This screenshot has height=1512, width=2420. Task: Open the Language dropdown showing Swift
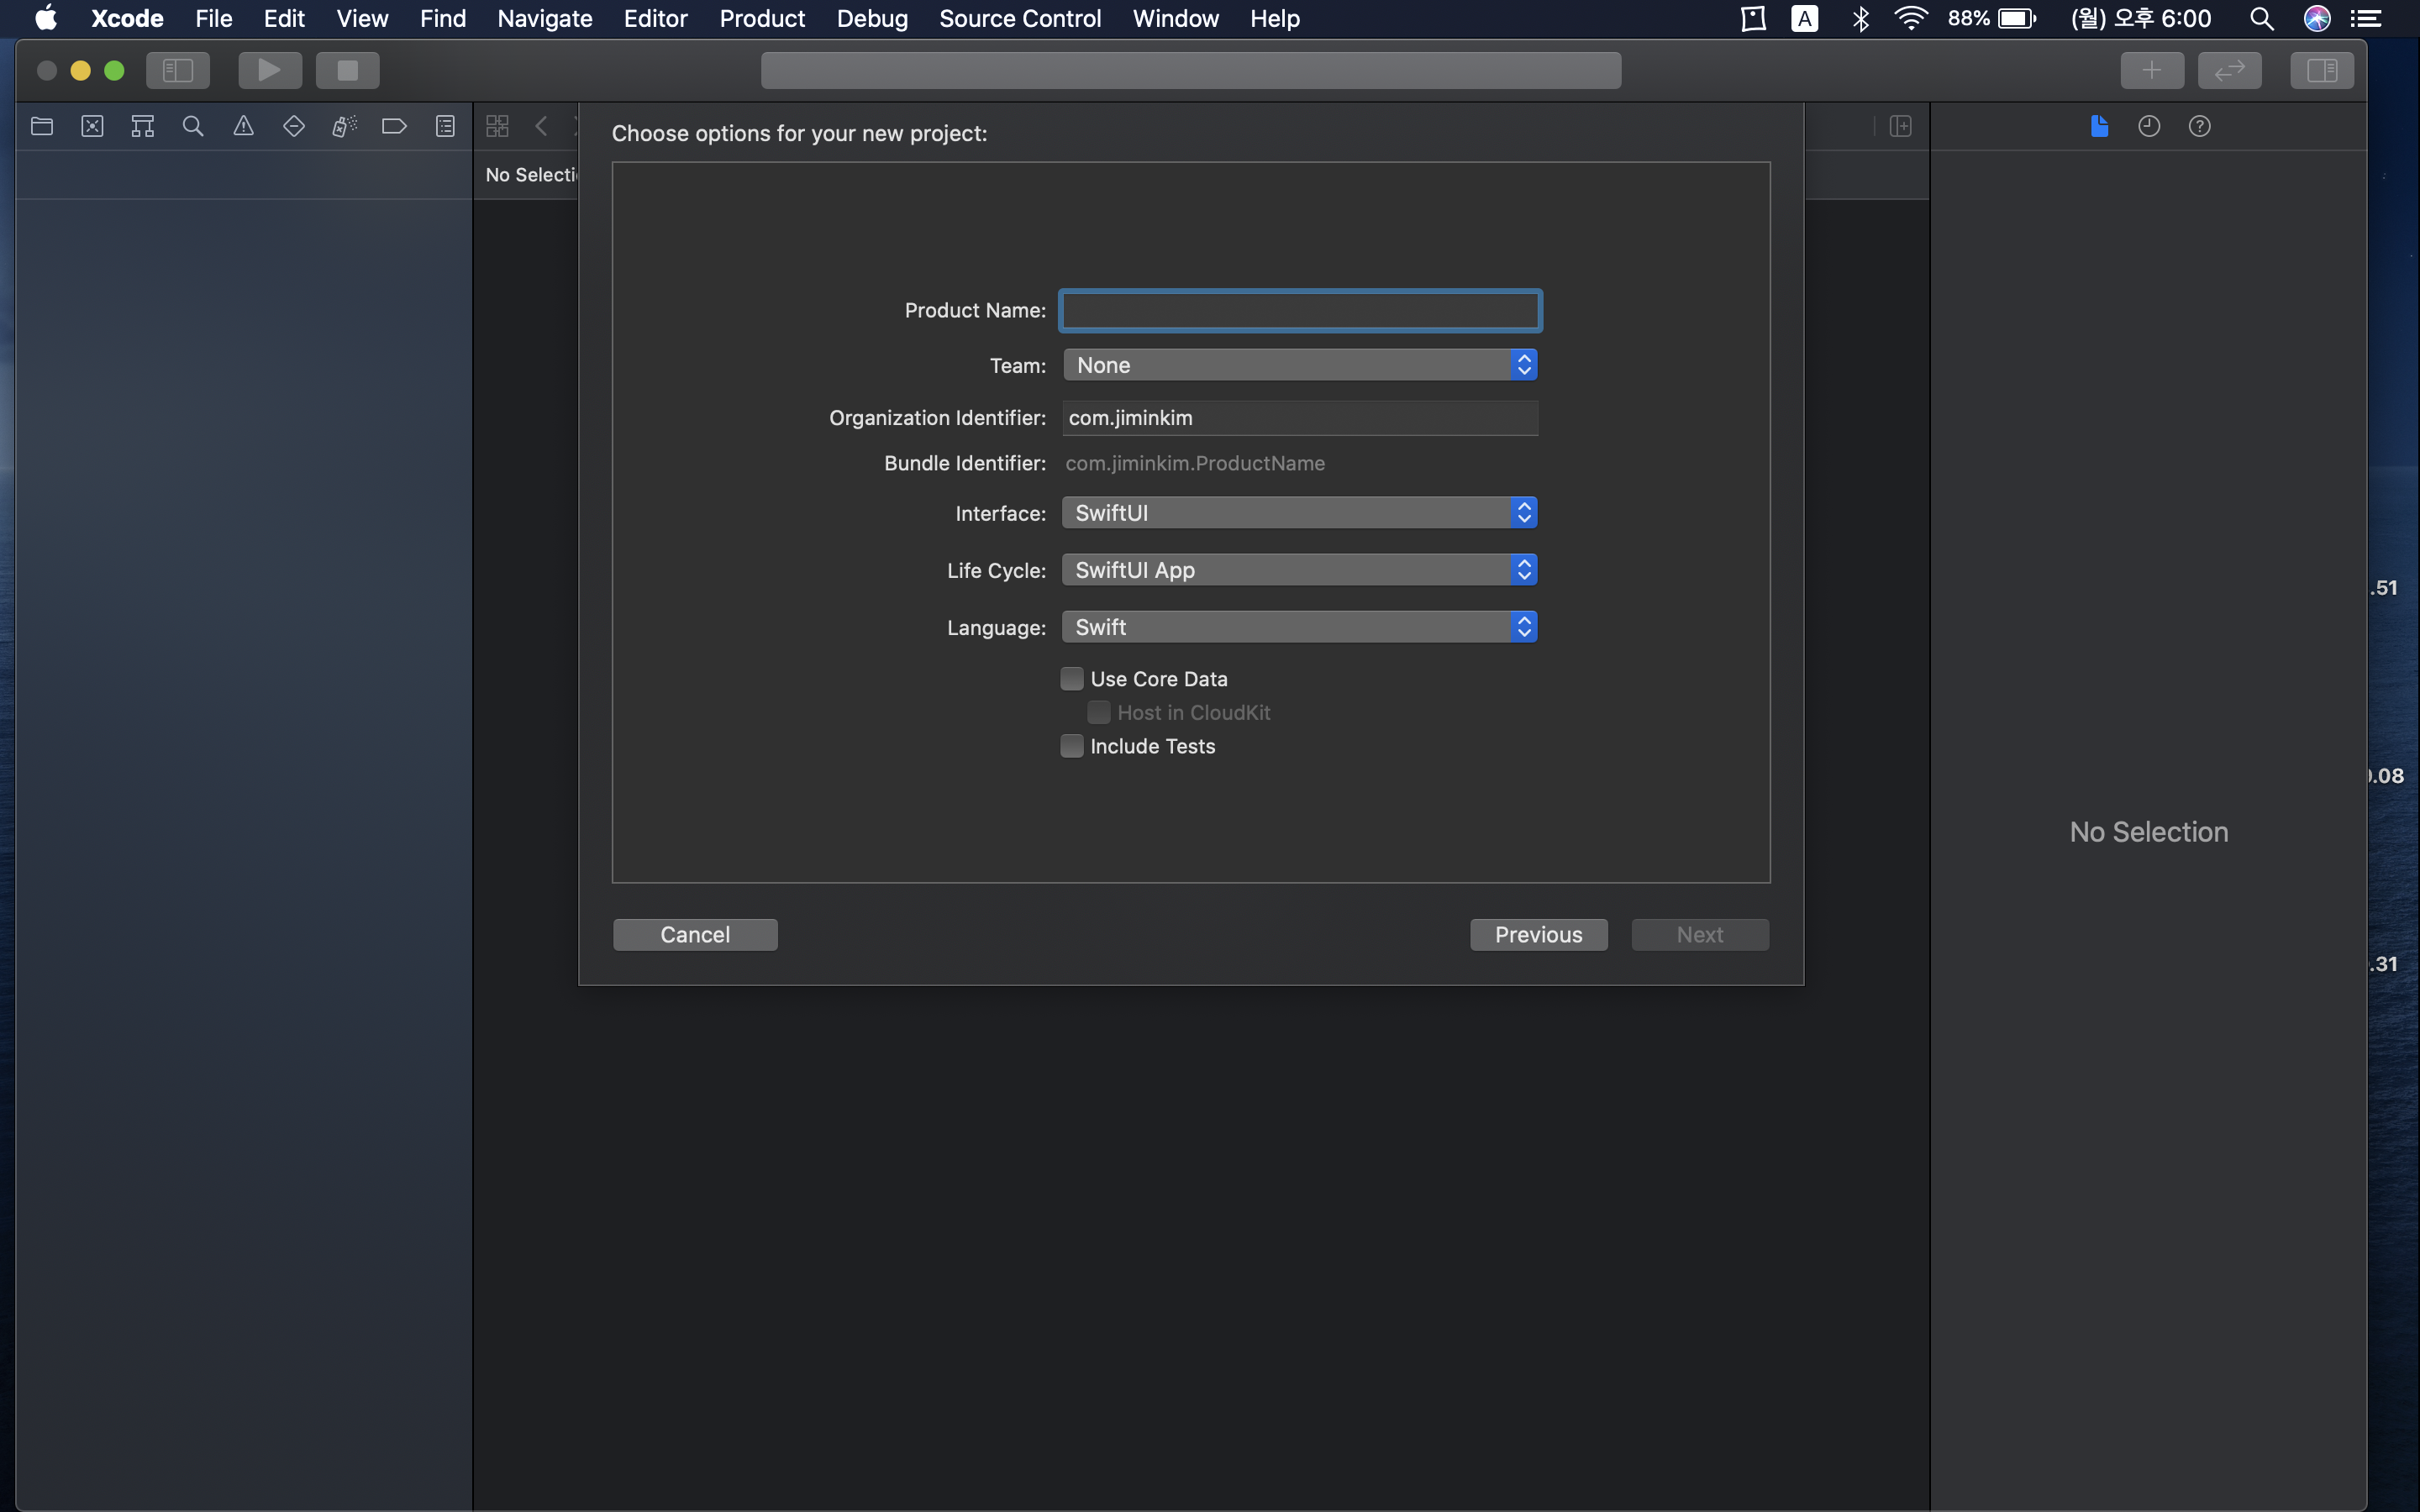1300,627
